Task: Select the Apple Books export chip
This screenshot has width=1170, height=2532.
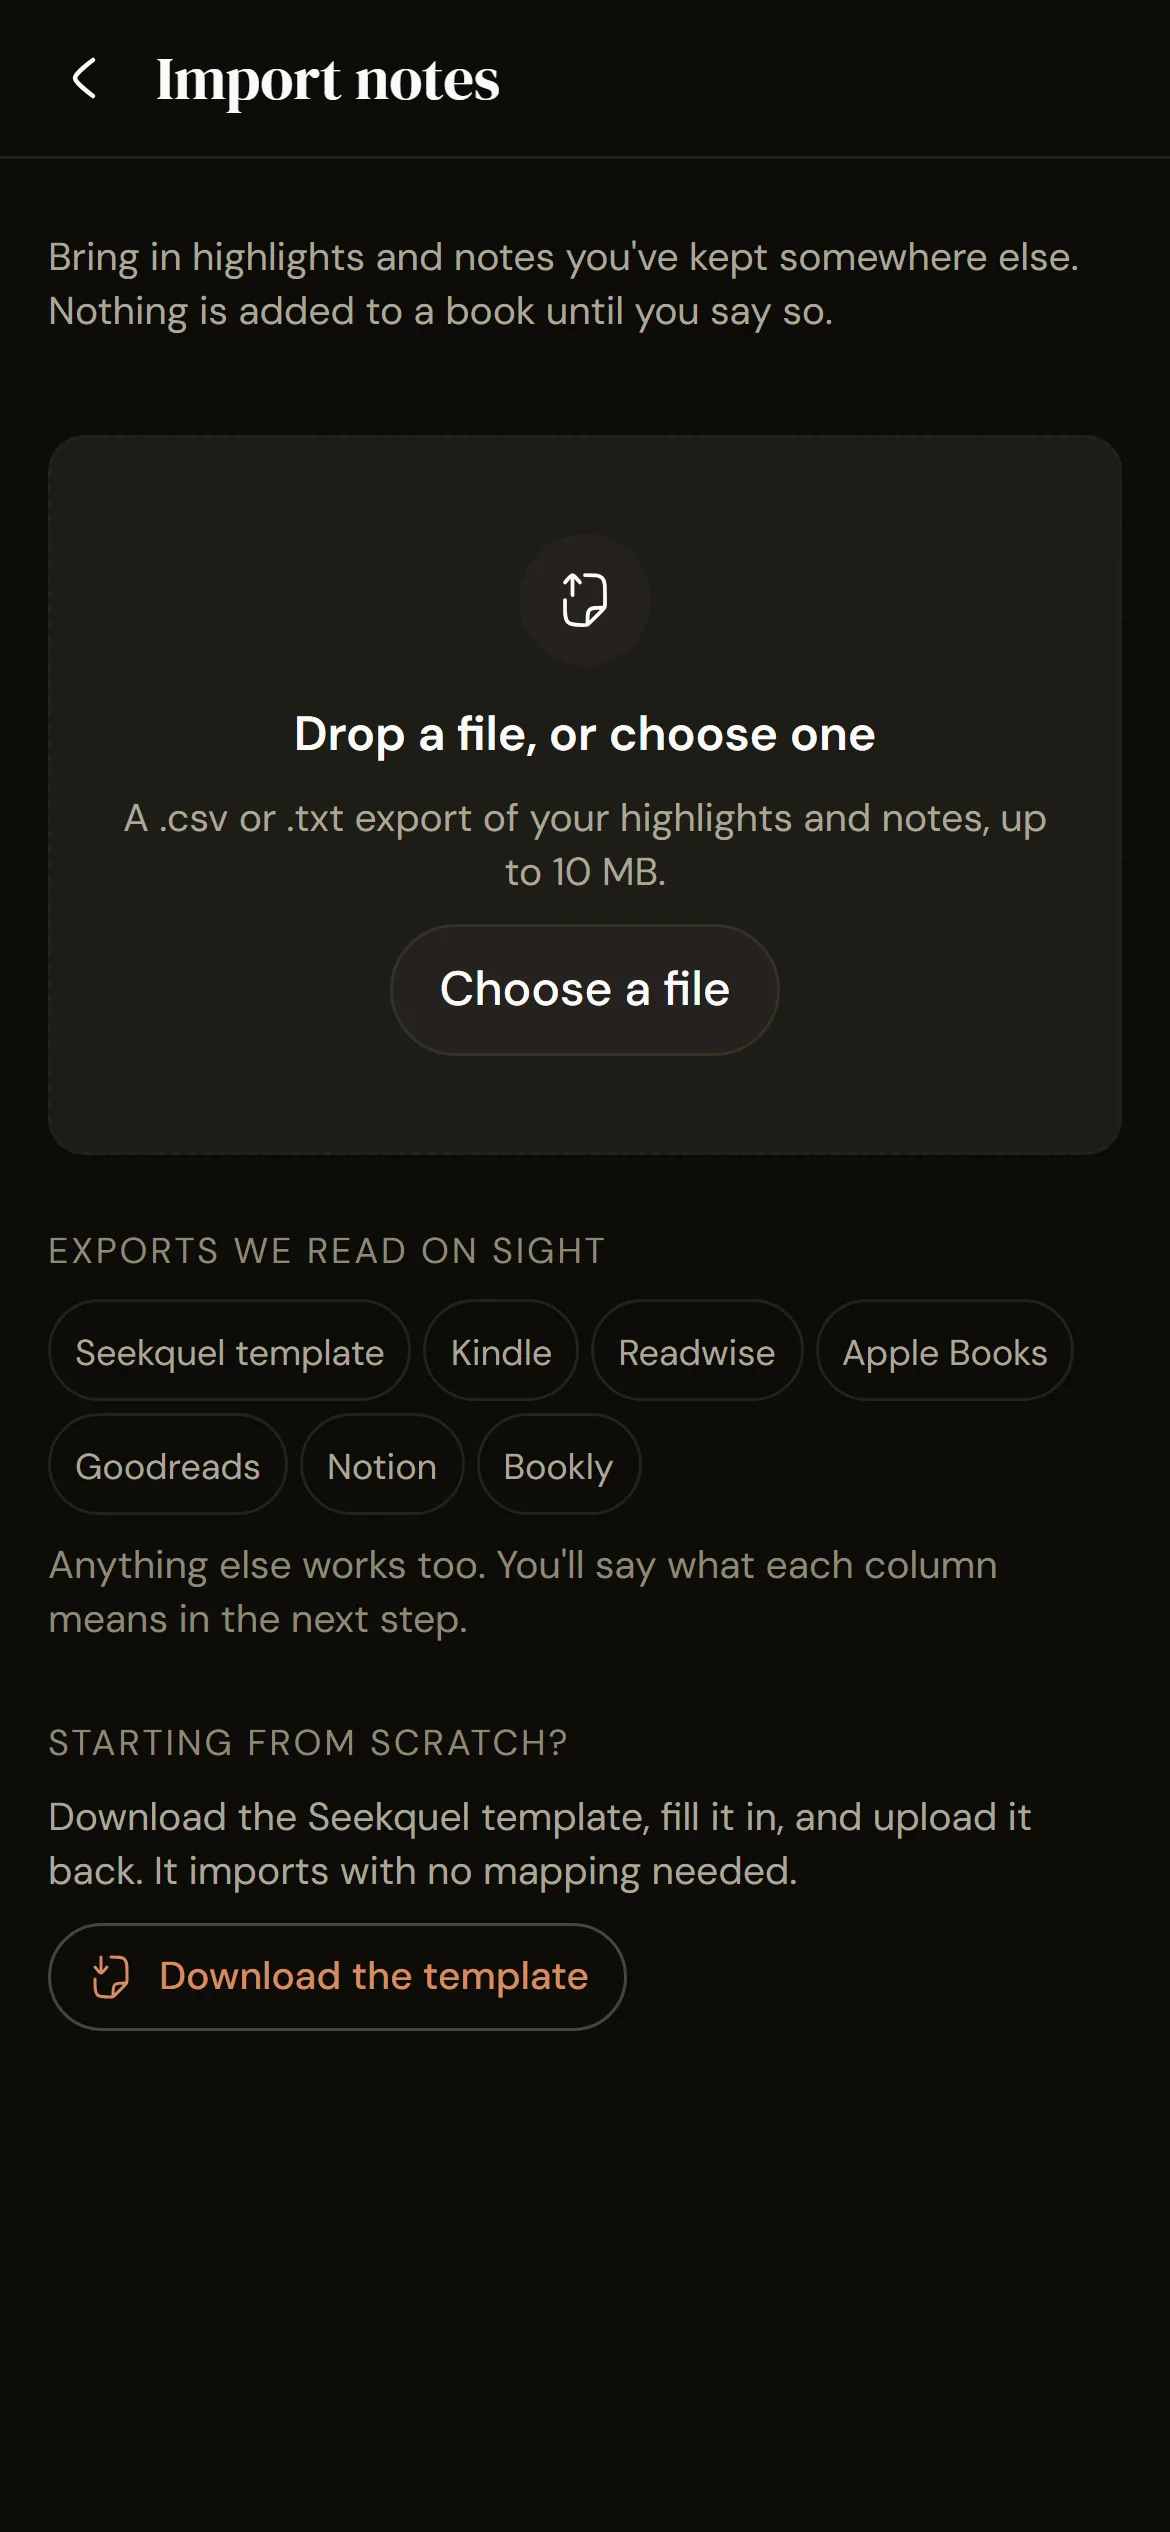Action: 945,1351
